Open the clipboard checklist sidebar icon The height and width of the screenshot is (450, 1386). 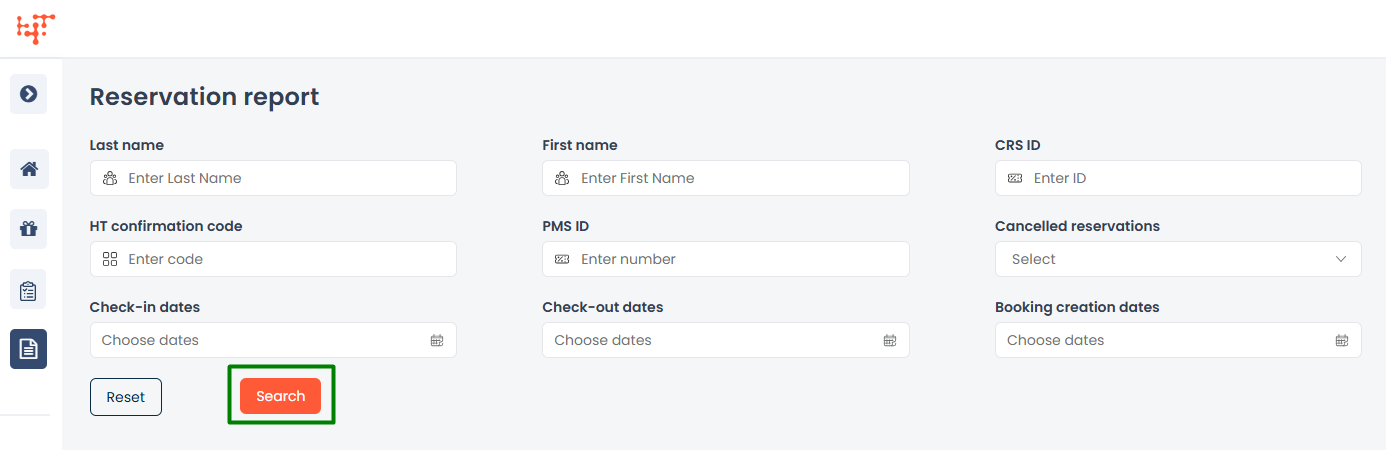tap(28, 290)
